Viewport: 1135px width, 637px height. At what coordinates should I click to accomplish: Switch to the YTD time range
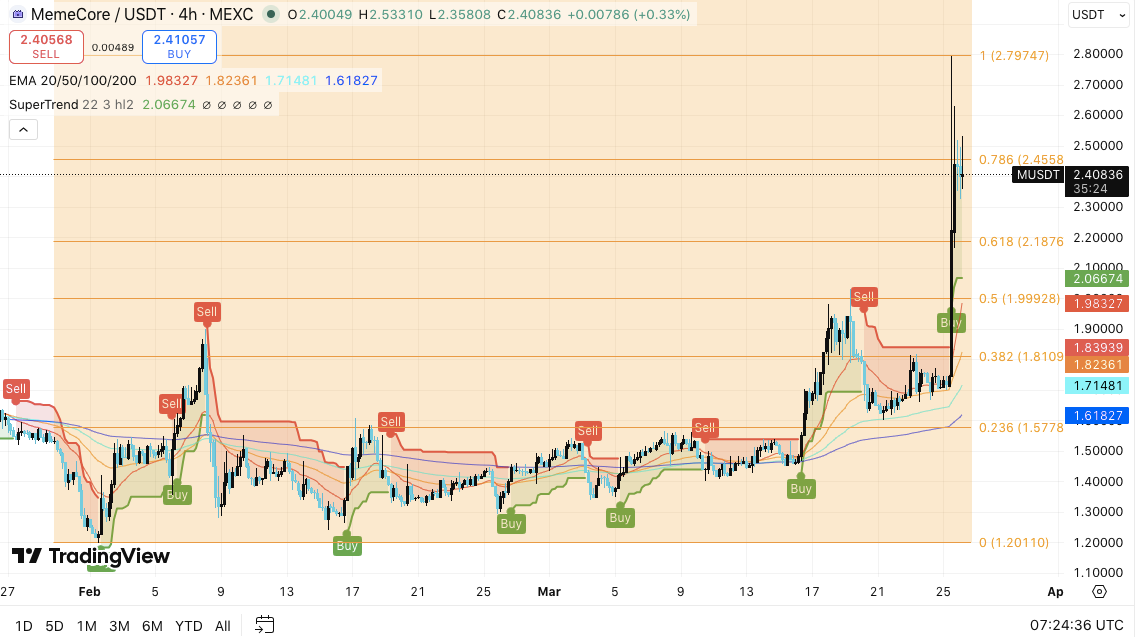point(189,626)
